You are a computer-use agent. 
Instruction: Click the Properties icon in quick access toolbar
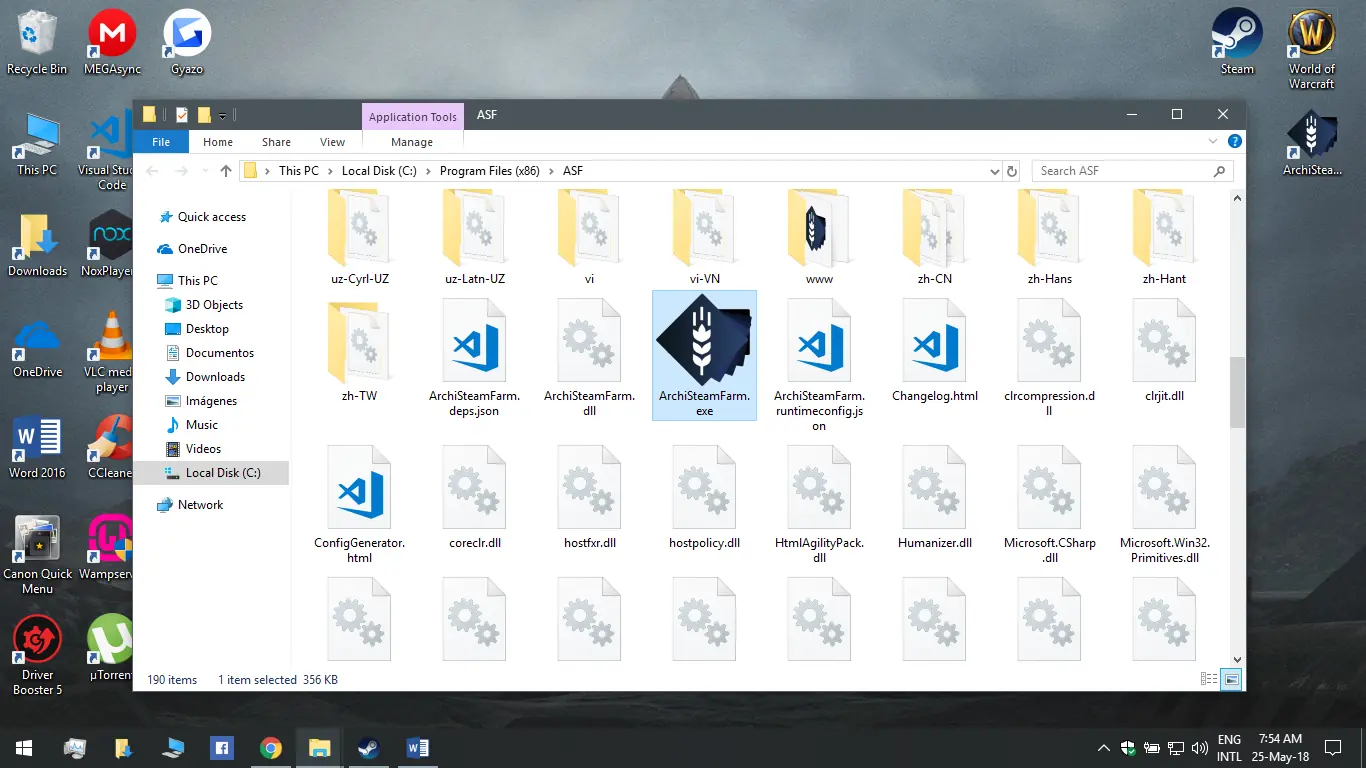coord(182,115)
